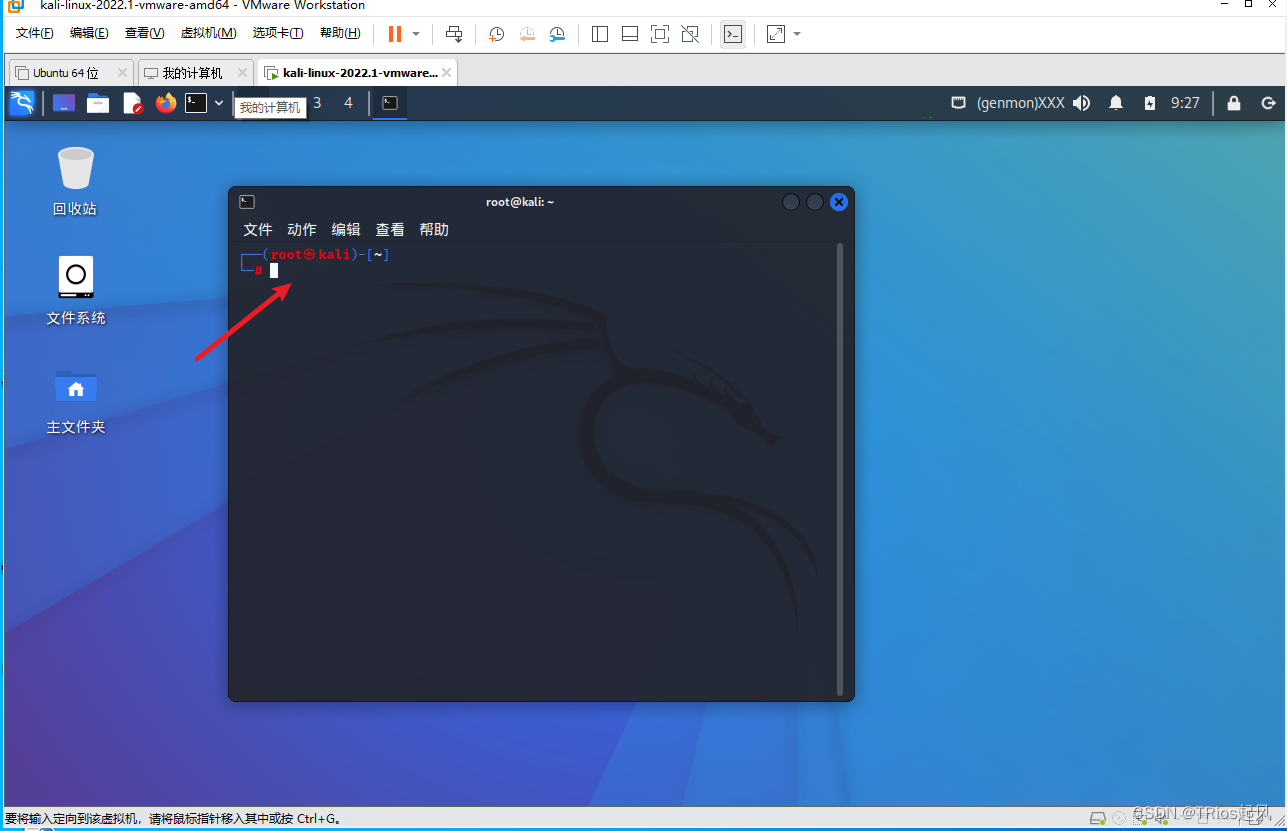The height and width of the screenshot is (831, 1287).
Task: Close the kali-linux-2022.1-vmware tab
Action: pos(447,73)
